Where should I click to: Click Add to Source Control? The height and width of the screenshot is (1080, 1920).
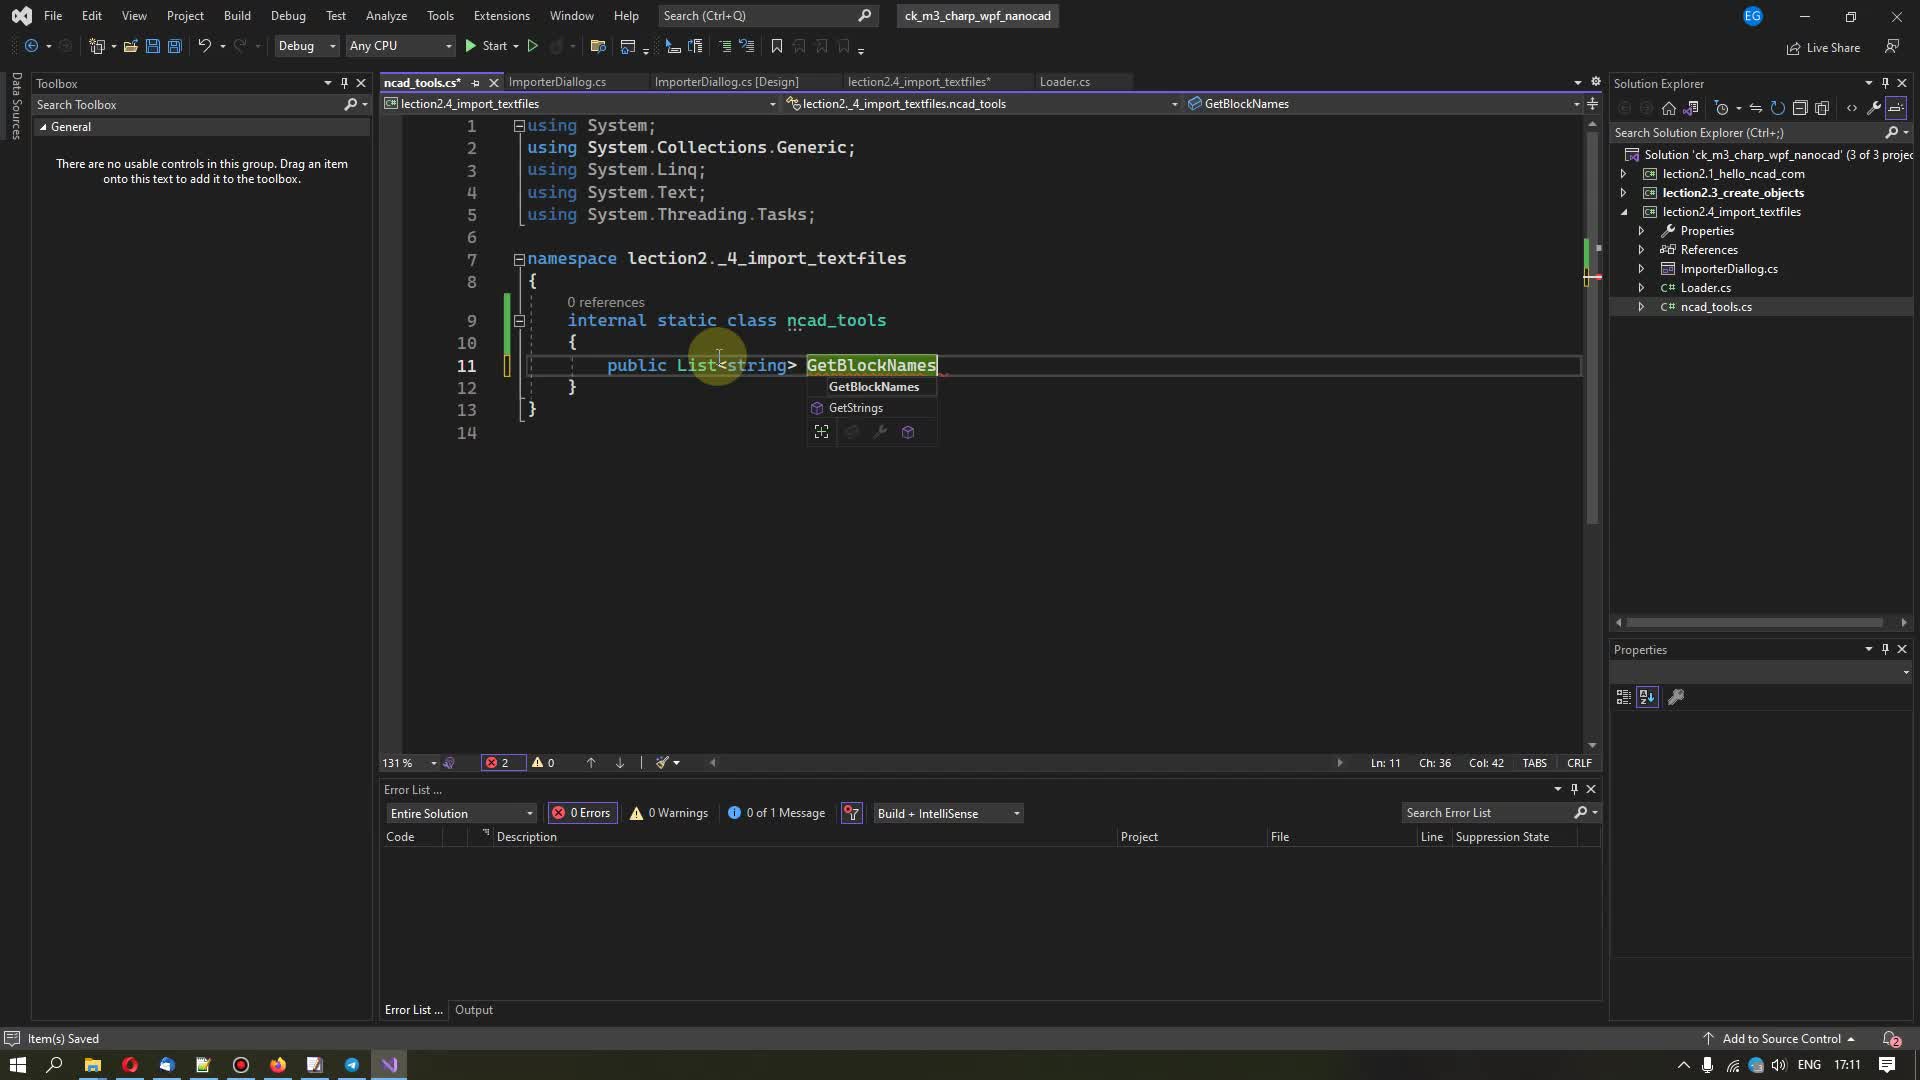[x=1780, y=1039]
